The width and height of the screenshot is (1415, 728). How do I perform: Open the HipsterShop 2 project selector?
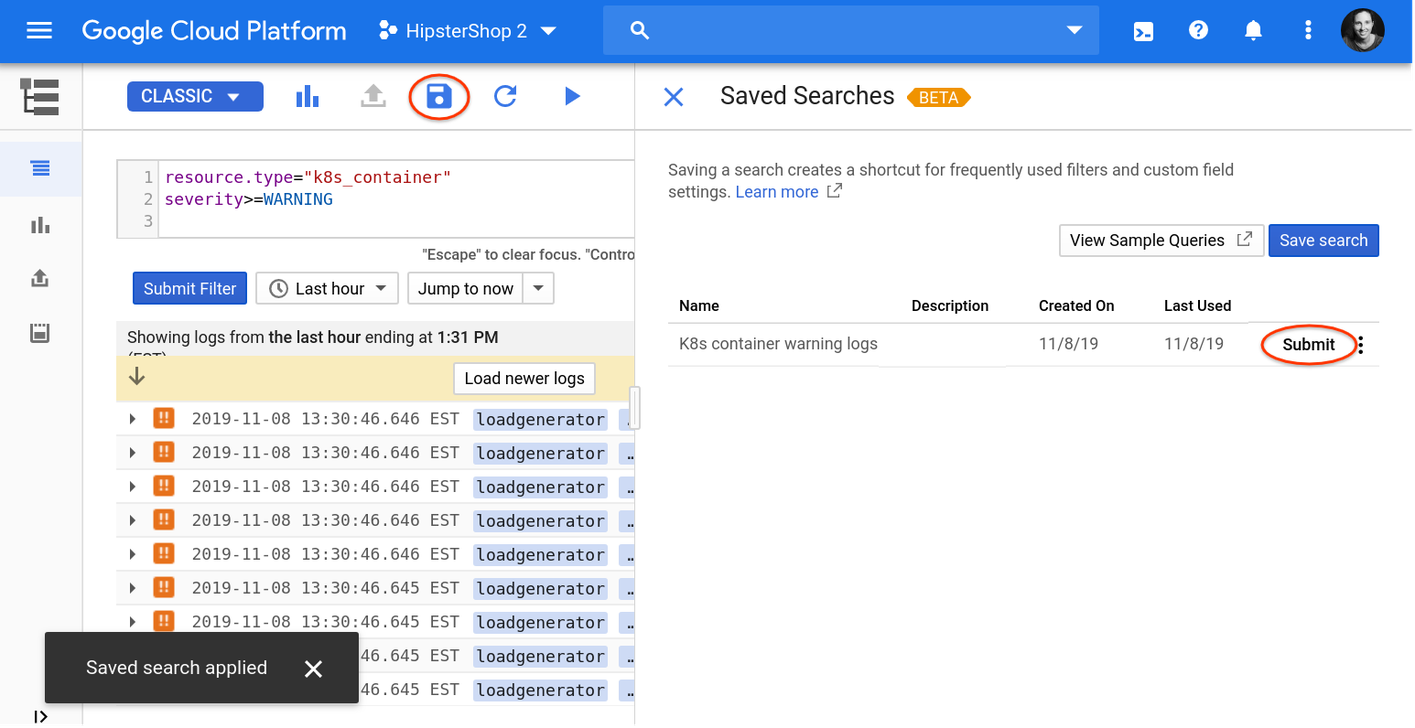click(467, 31)
